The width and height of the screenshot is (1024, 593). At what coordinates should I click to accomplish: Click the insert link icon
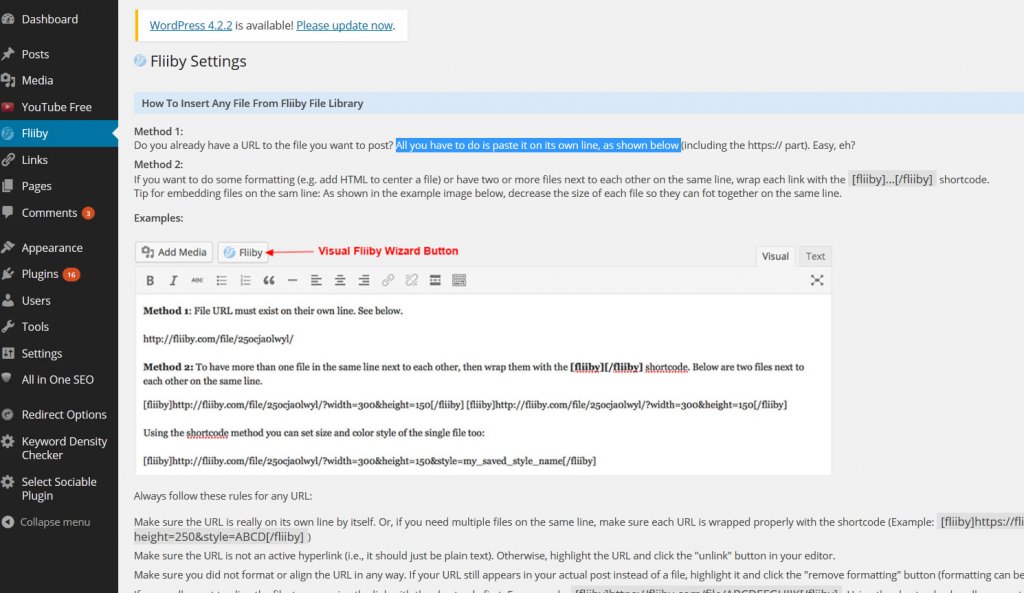pos(387,280)
